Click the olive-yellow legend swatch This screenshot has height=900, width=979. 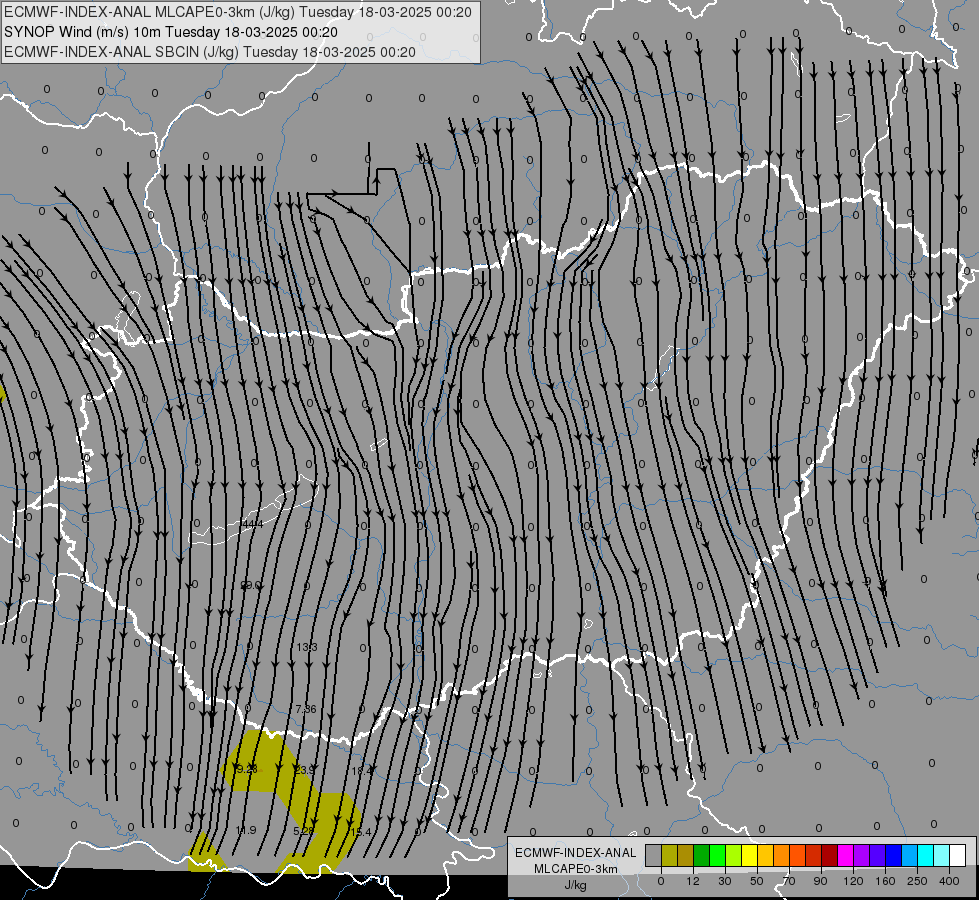[669, 855]
